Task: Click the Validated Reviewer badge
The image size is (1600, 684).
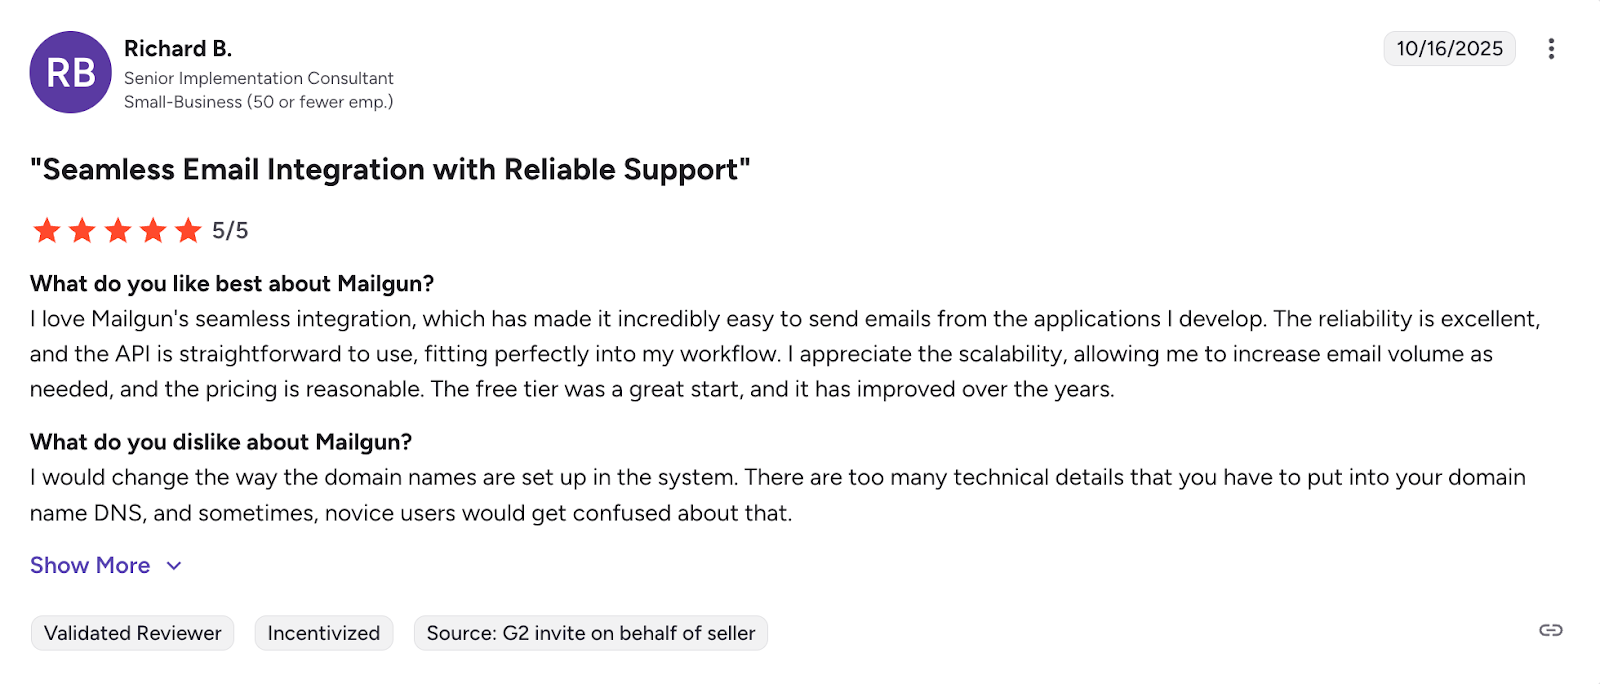Action: click(x=133, y=633)
